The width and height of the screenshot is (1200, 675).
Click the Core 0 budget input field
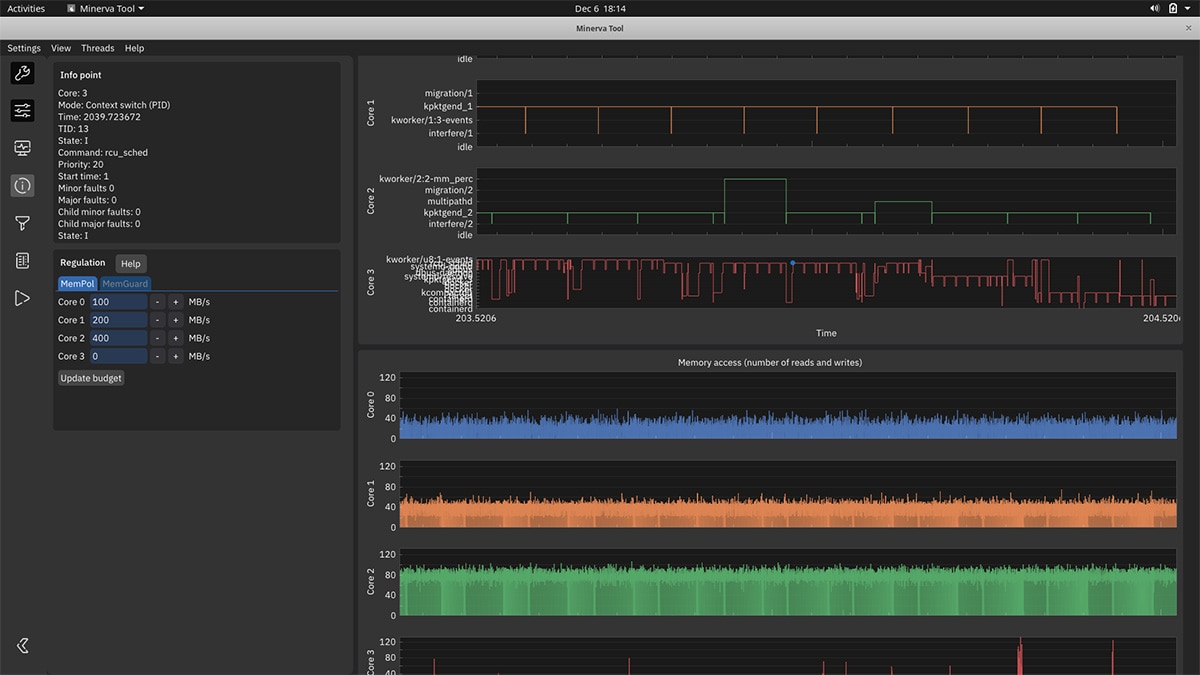(x=118, y=302)
